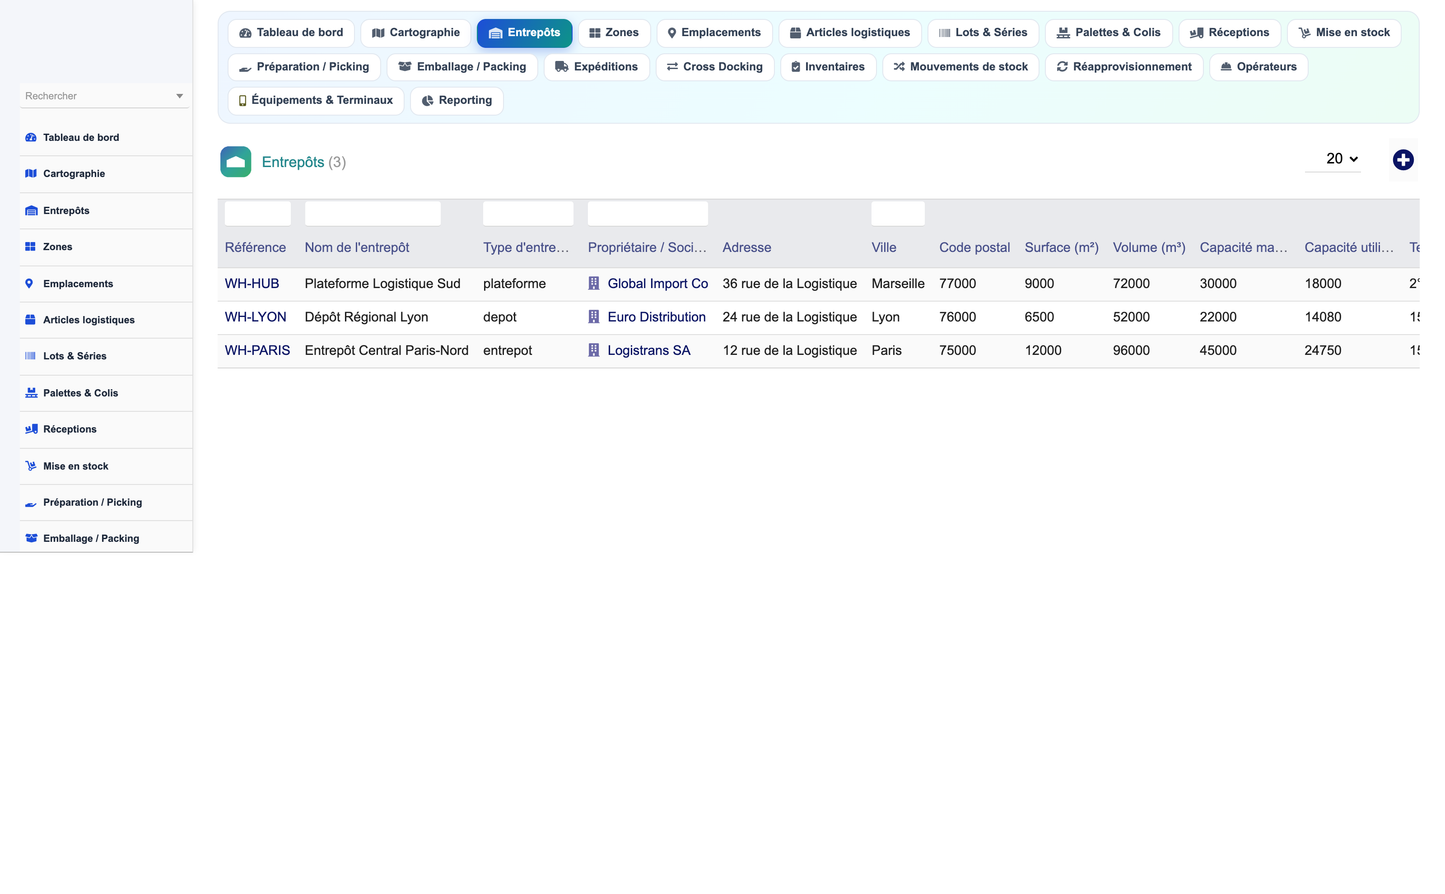
Task: Click the Propriétaire / Société filter field
Action: click(648, 213)
